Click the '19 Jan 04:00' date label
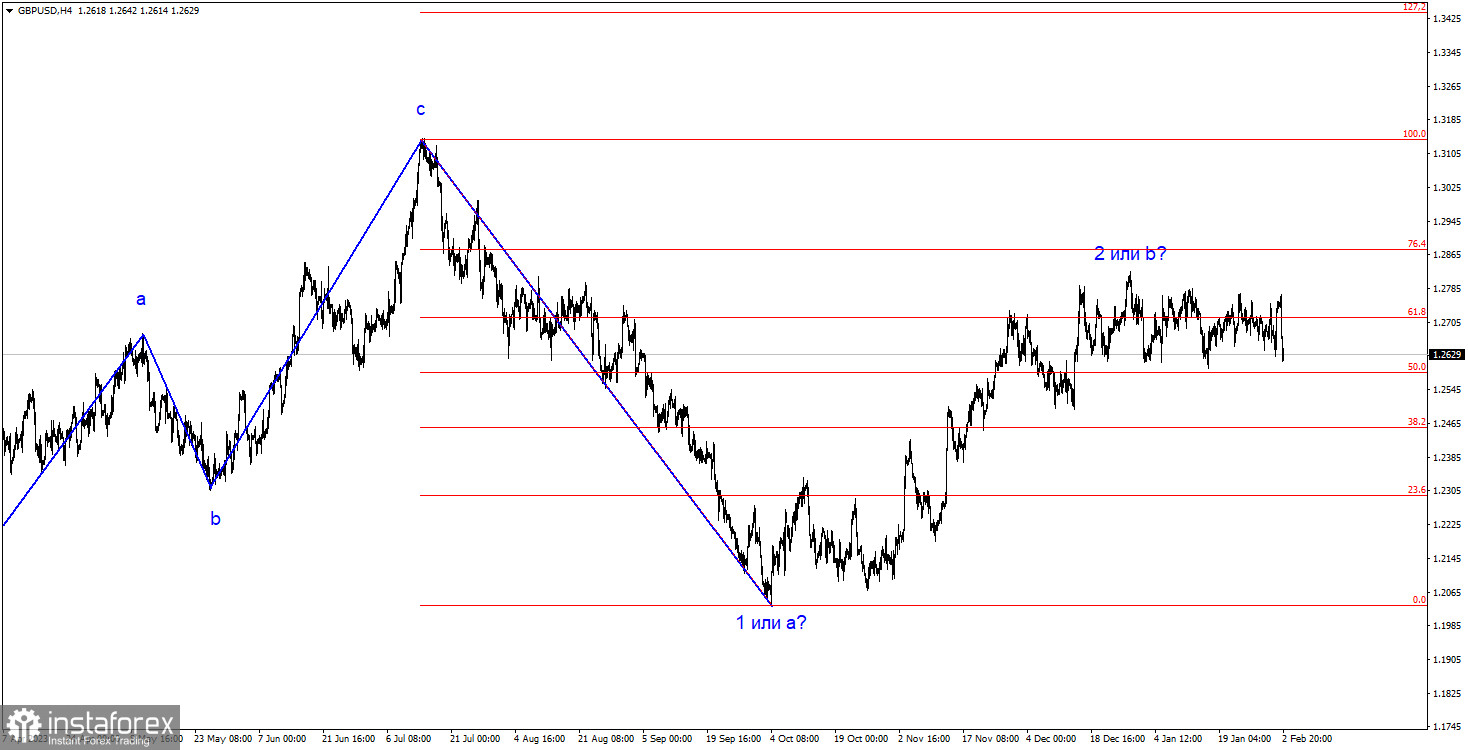Screen dimensions: 1468x750 pyautogui.click(x=1247, y=739)
